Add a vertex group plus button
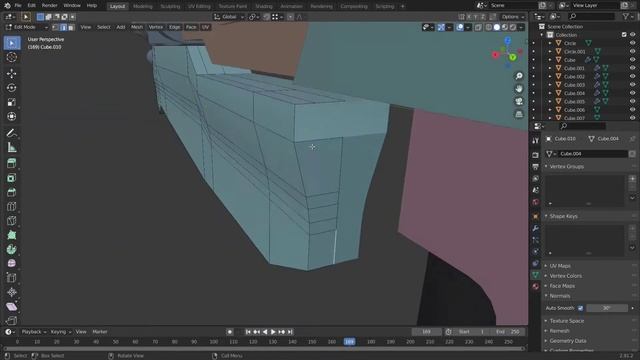 pyautogui.click(x=632, y=178)
